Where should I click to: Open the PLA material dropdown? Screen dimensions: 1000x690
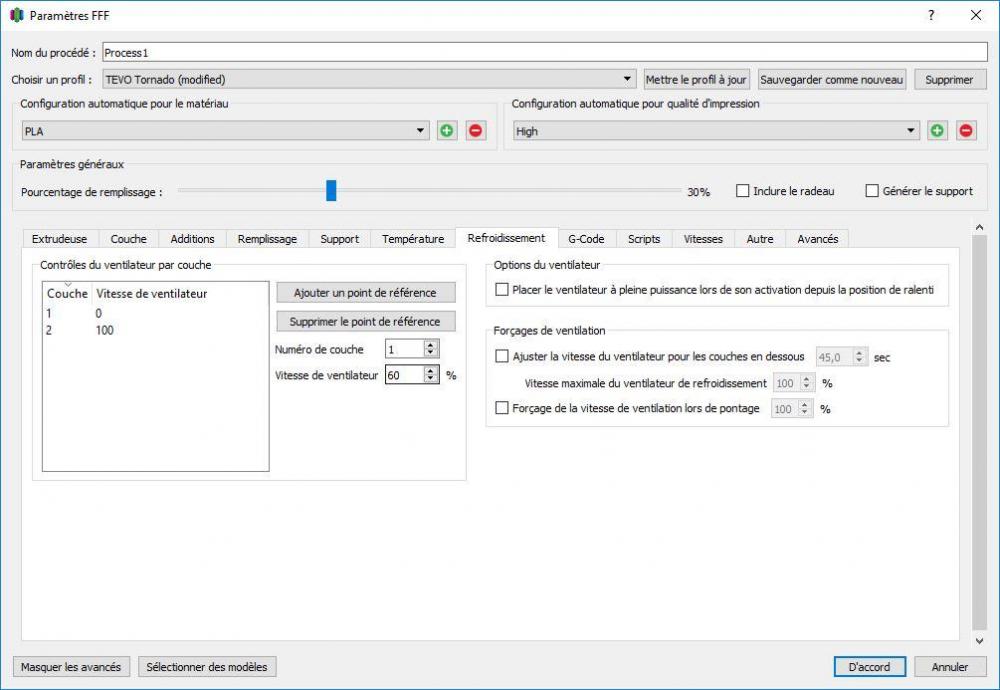point(226,131)
